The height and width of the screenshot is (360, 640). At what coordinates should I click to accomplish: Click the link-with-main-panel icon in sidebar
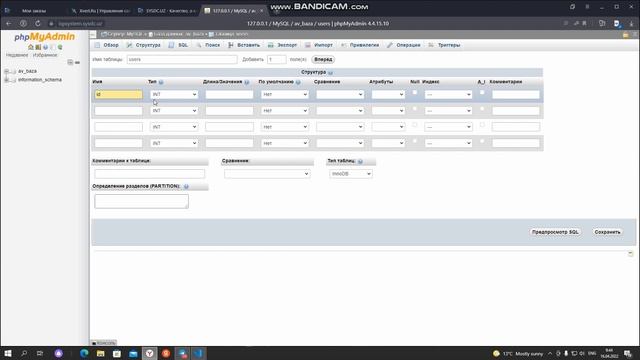(78, 62)
